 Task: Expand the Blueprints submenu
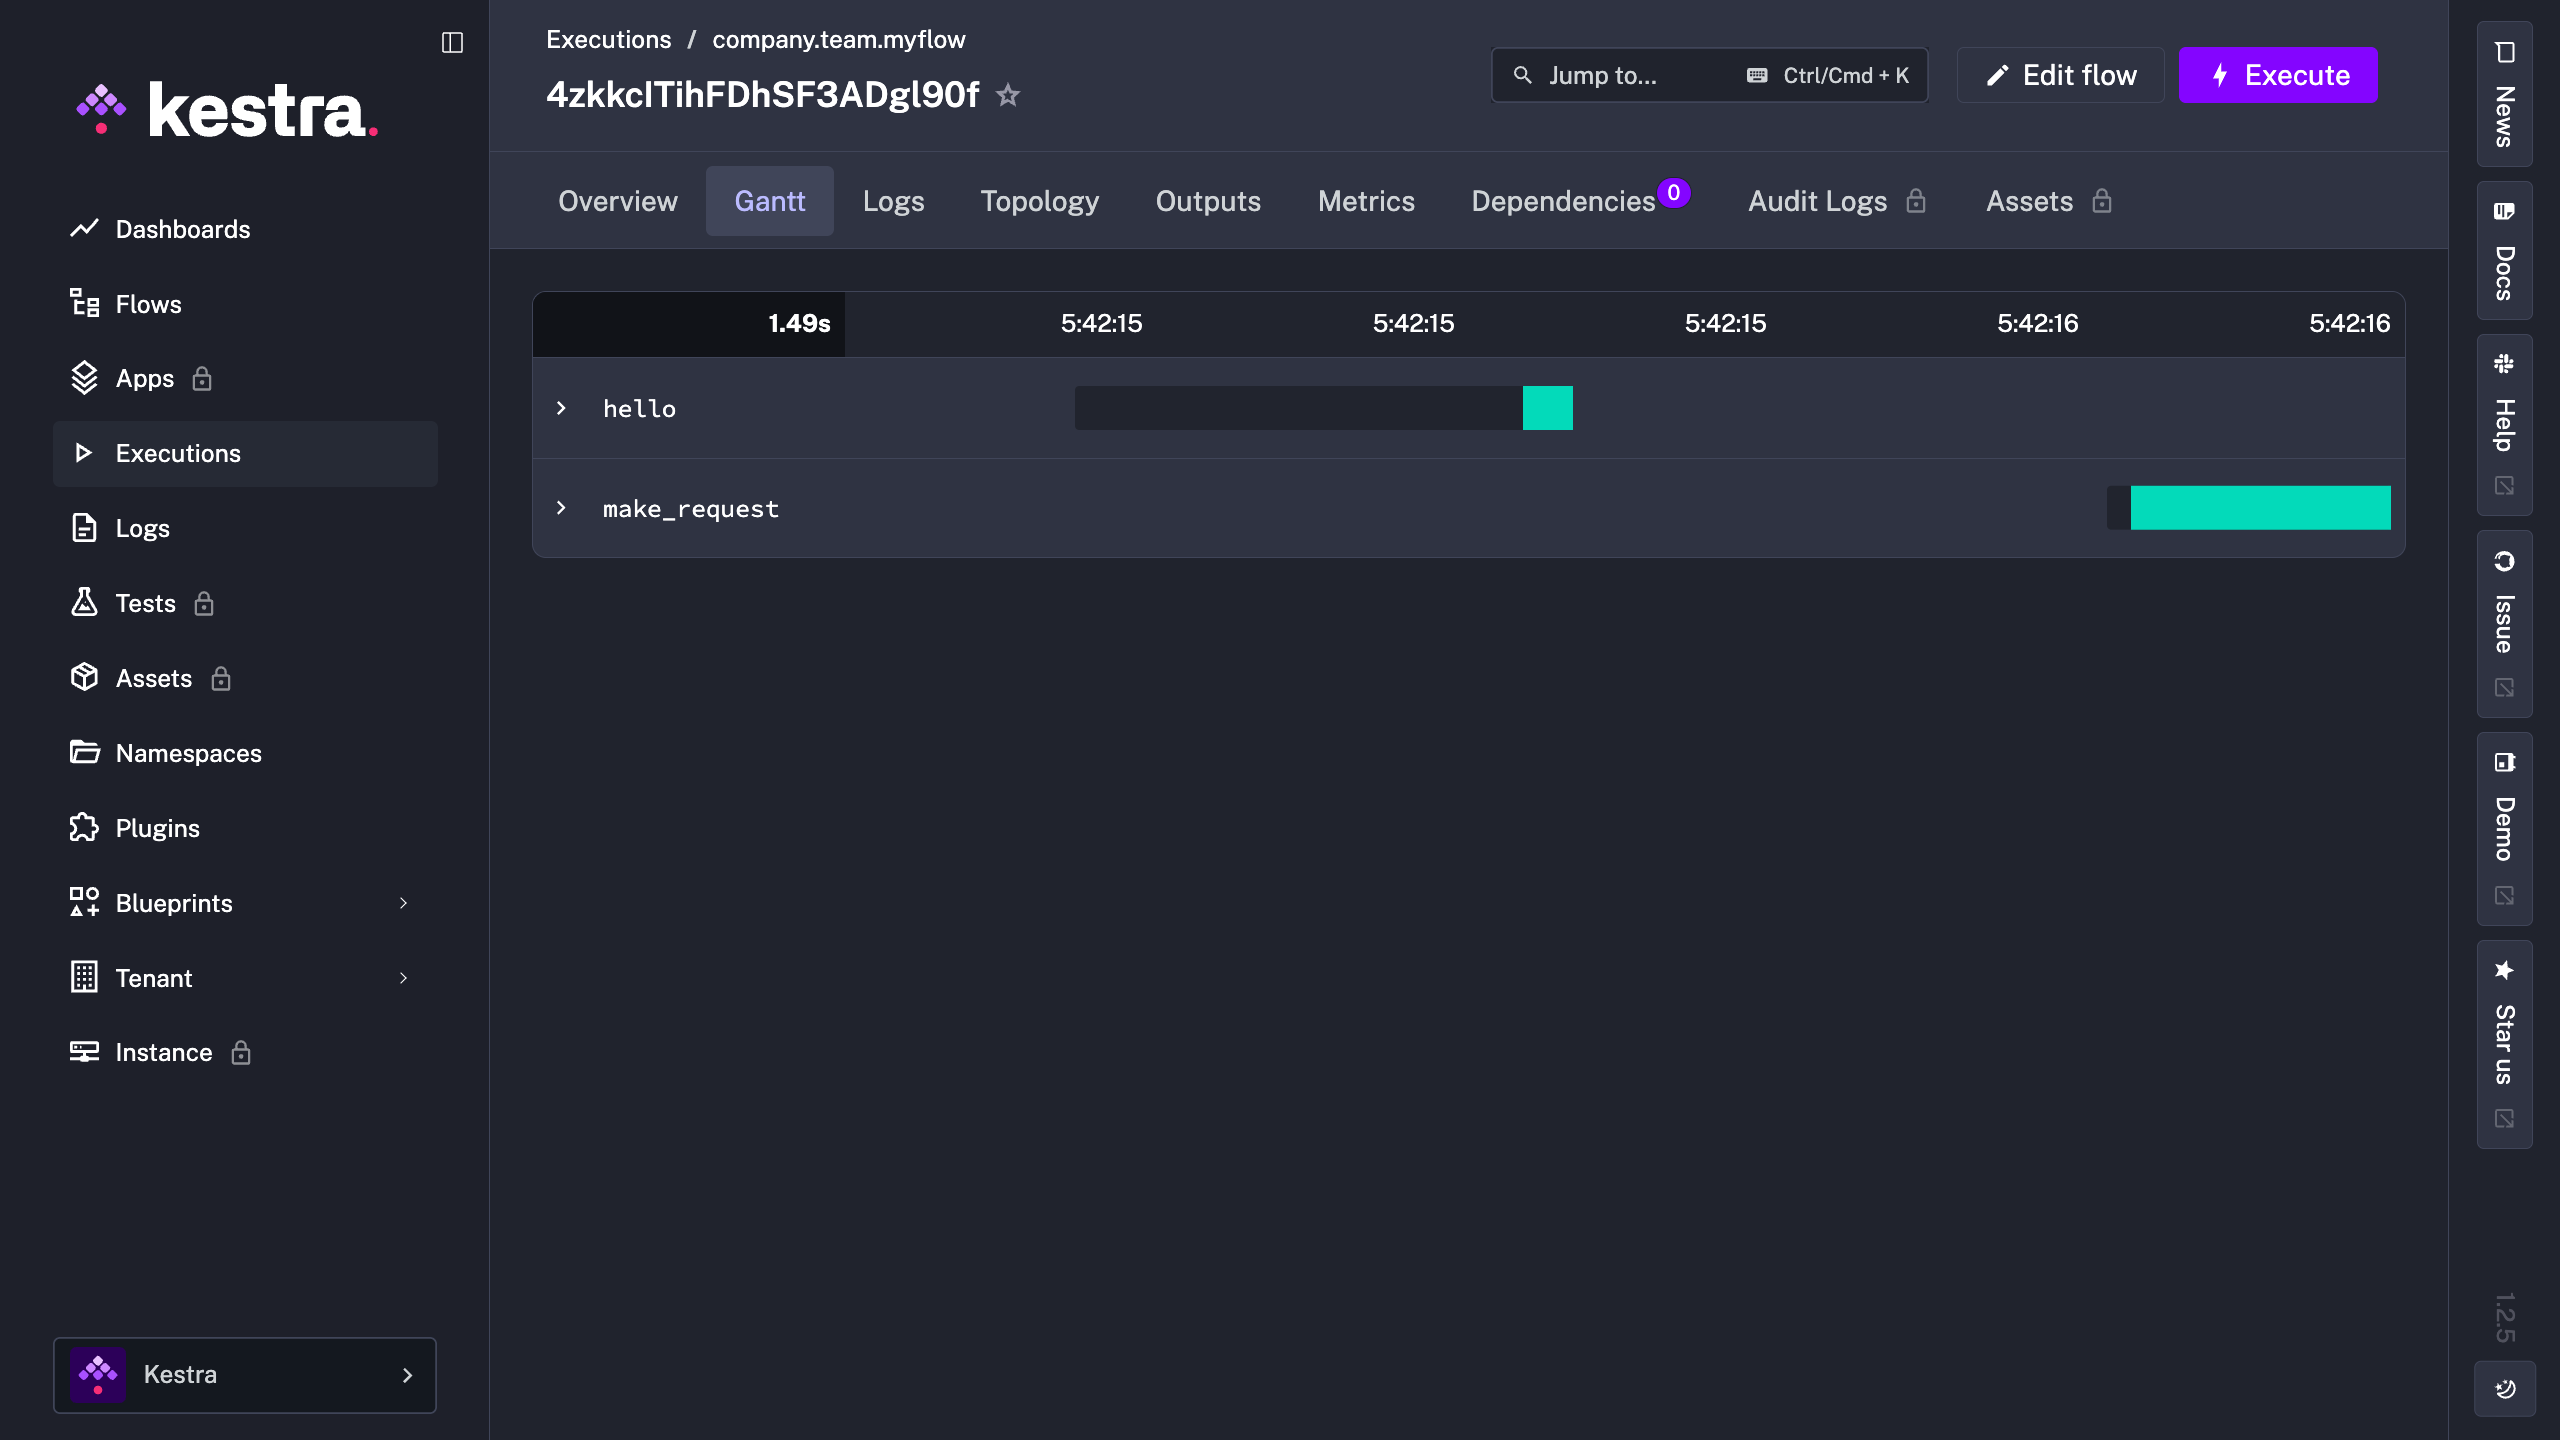(403, 903)
